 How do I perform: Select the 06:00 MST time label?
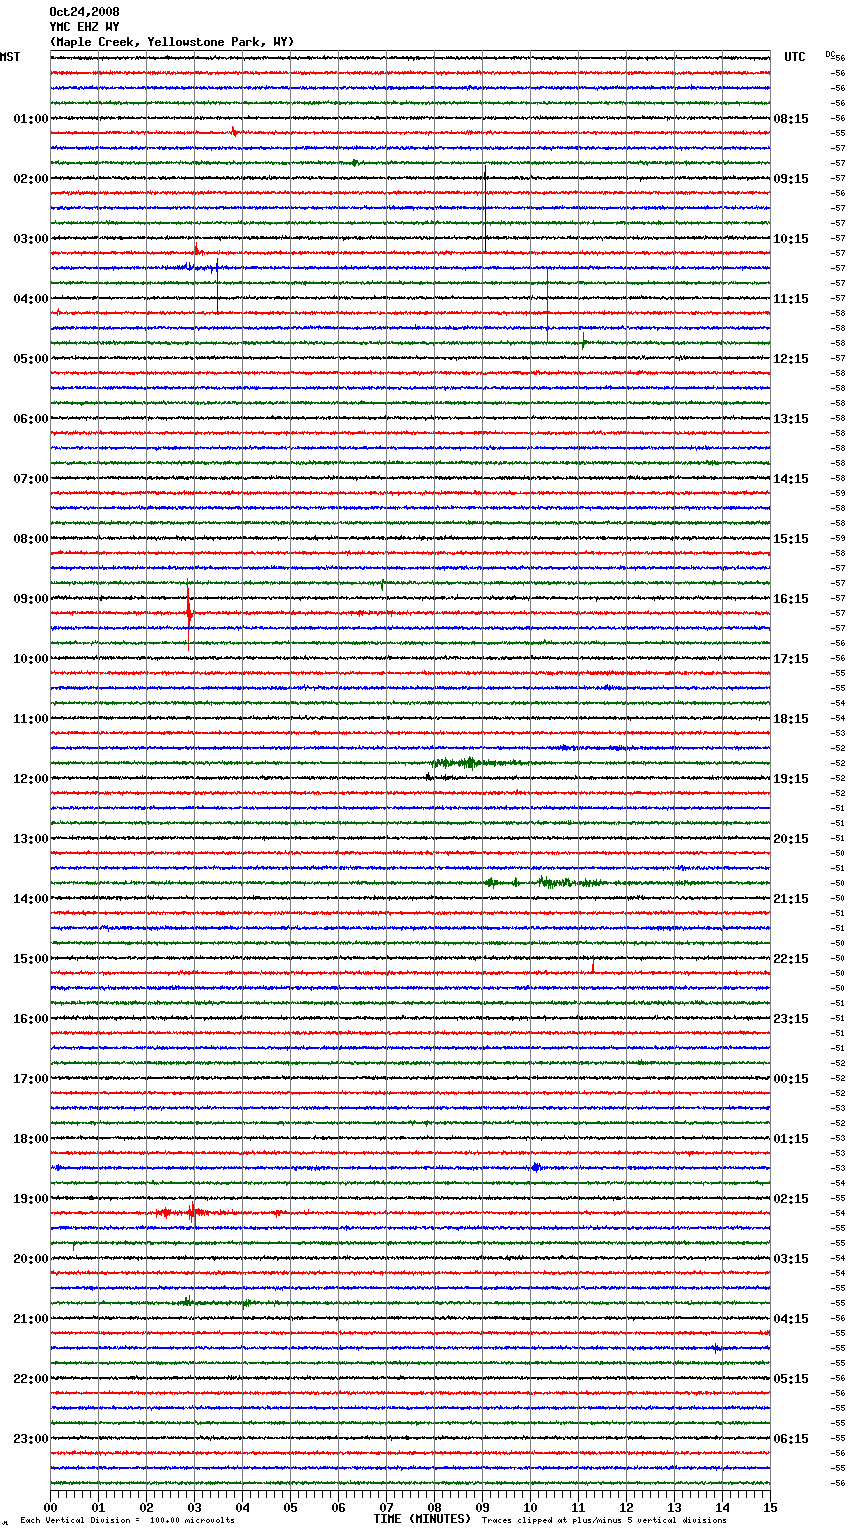point(31,419)
